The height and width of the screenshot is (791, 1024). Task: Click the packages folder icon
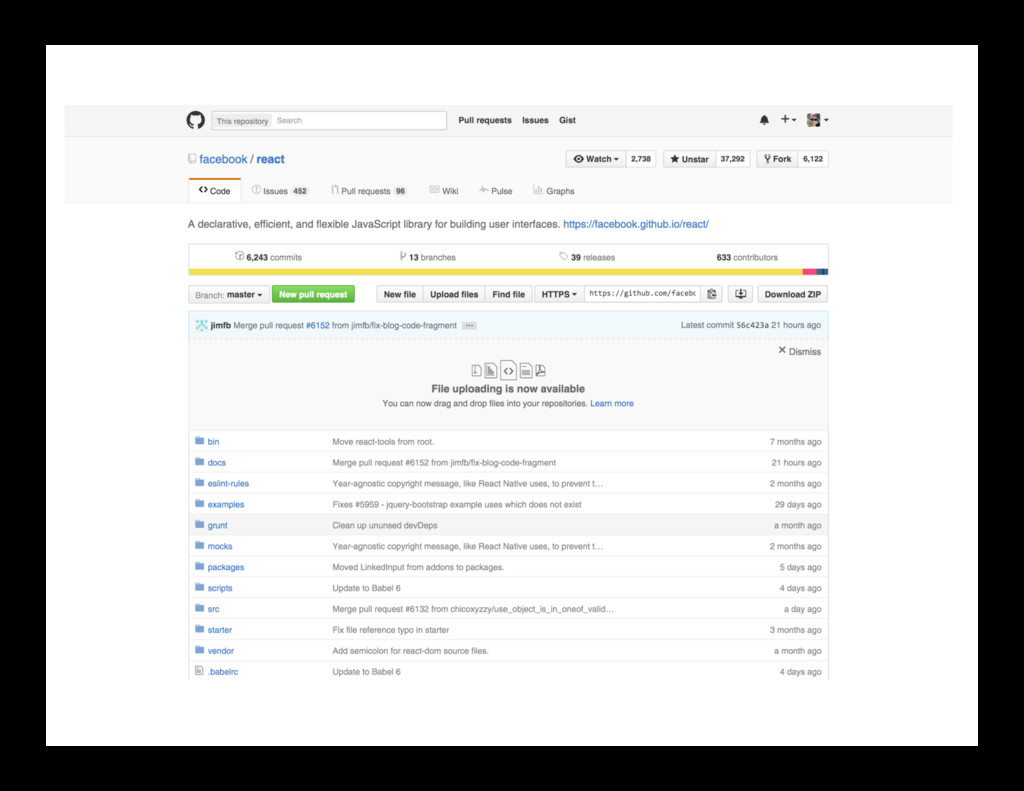(x=199, y=566)
